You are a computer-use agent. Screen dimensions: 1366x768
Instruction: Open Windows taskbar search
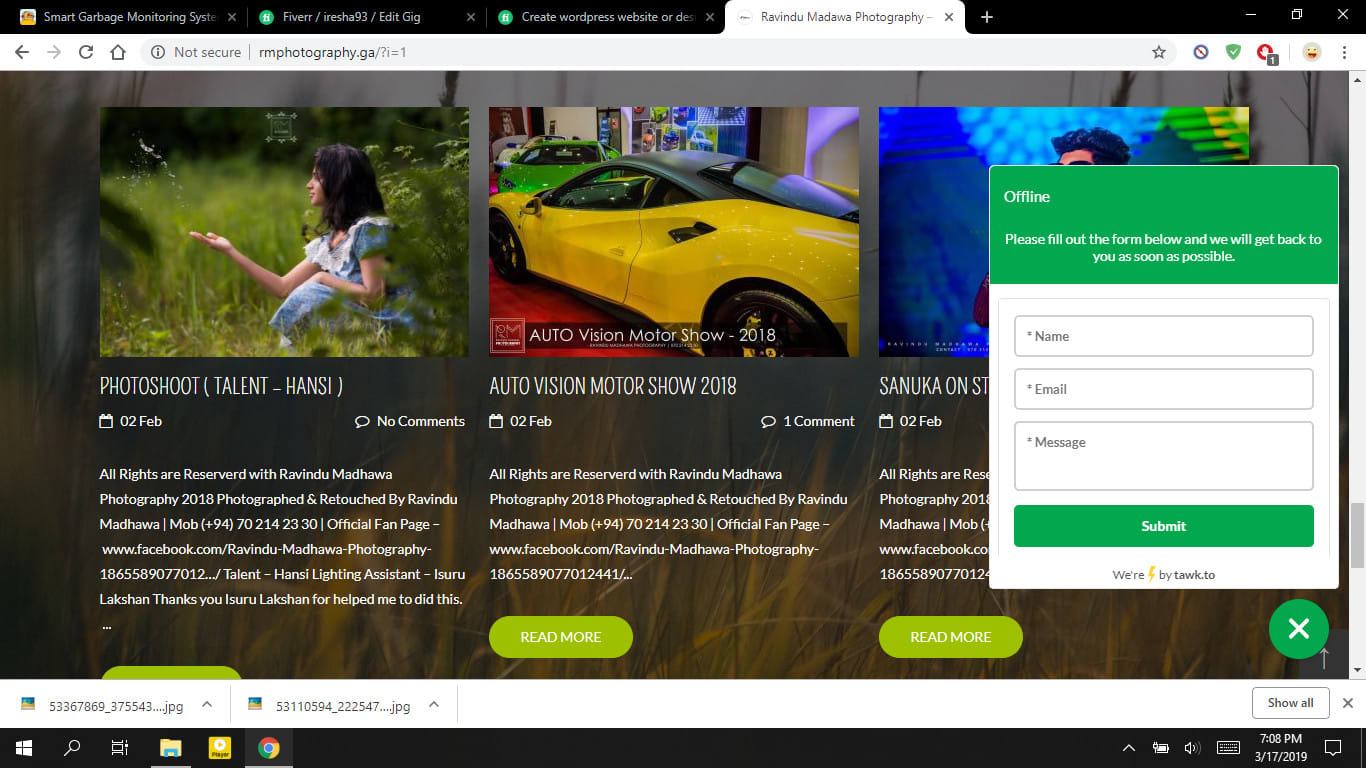click(x=72, y=748)
